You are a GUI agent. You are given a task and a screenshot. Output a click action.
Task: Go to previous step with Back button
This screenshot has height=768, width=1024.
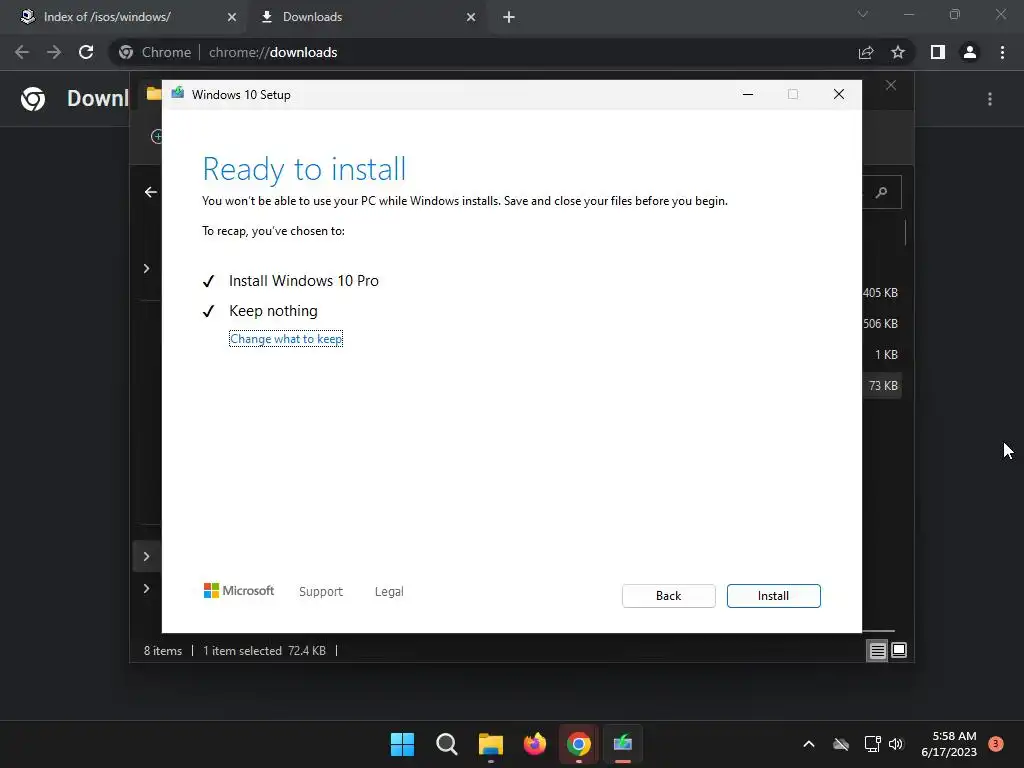(668, 596)
